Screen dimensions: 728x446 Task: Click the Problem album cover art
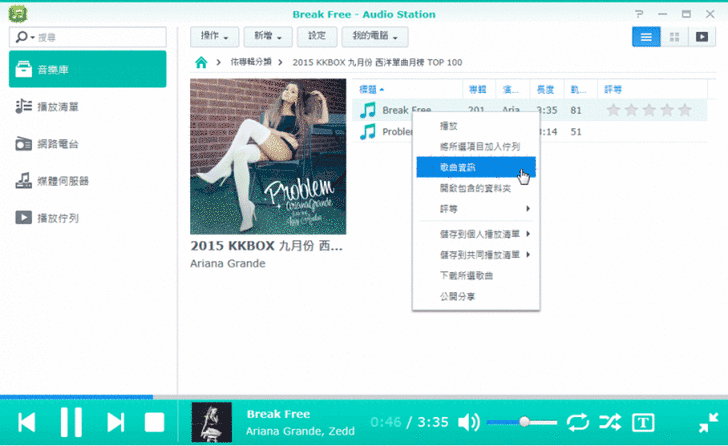(x=268, y=156)
